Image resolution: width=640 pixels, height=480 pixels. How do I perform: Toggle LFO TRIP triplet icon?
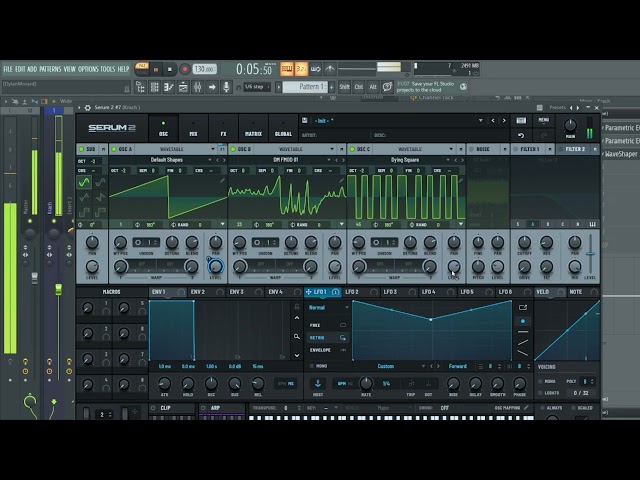pyautogui.click(x=411, y=384)
